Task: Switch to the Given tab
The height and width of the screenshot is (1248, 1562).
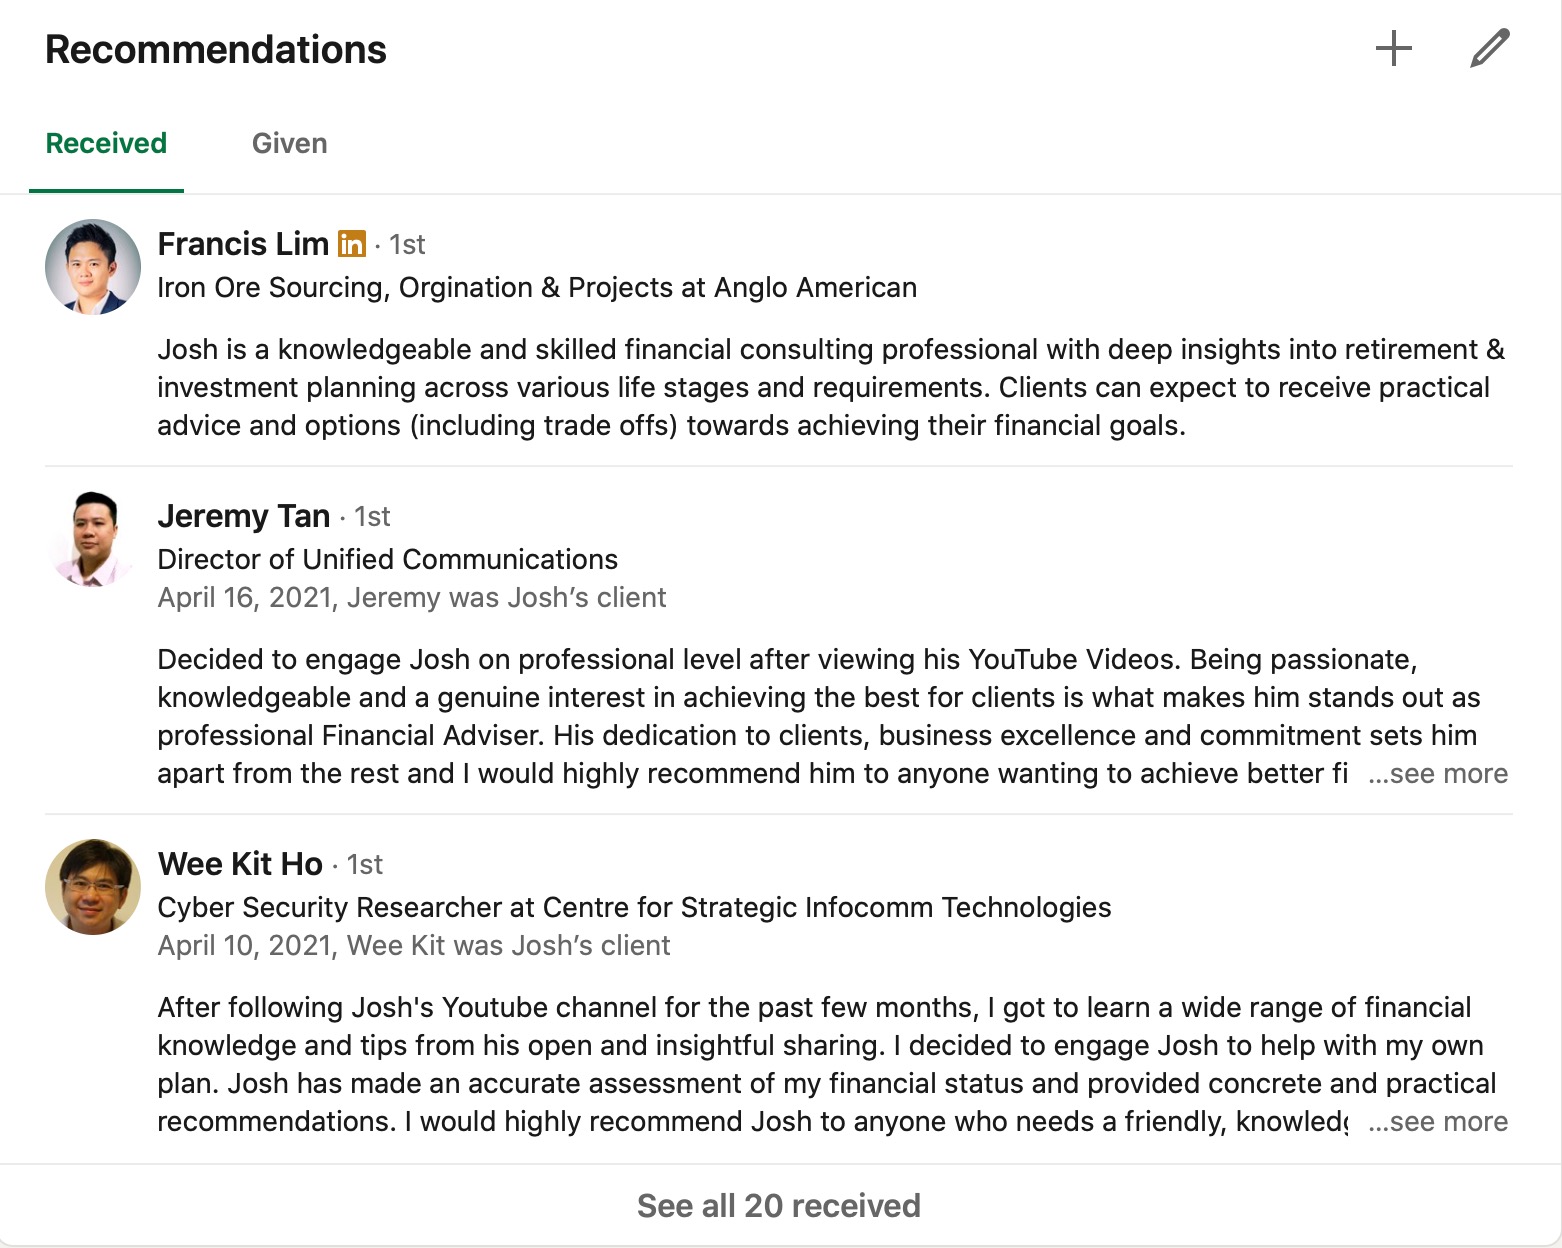Action: point(289,144)
